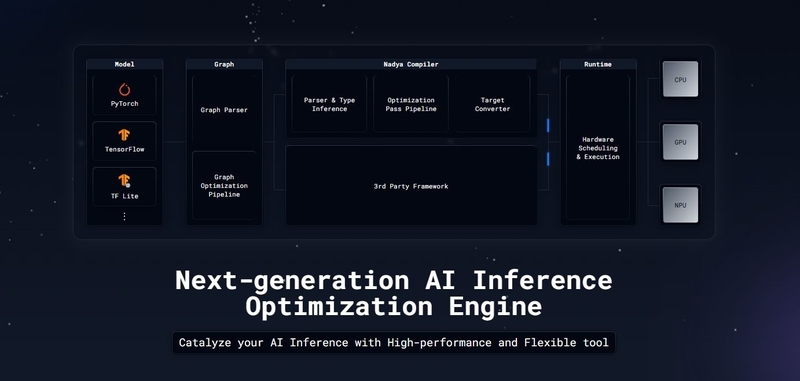
Task: Click the lower blue connector bar
Action: pyautogui.click(x=548, y=159)
